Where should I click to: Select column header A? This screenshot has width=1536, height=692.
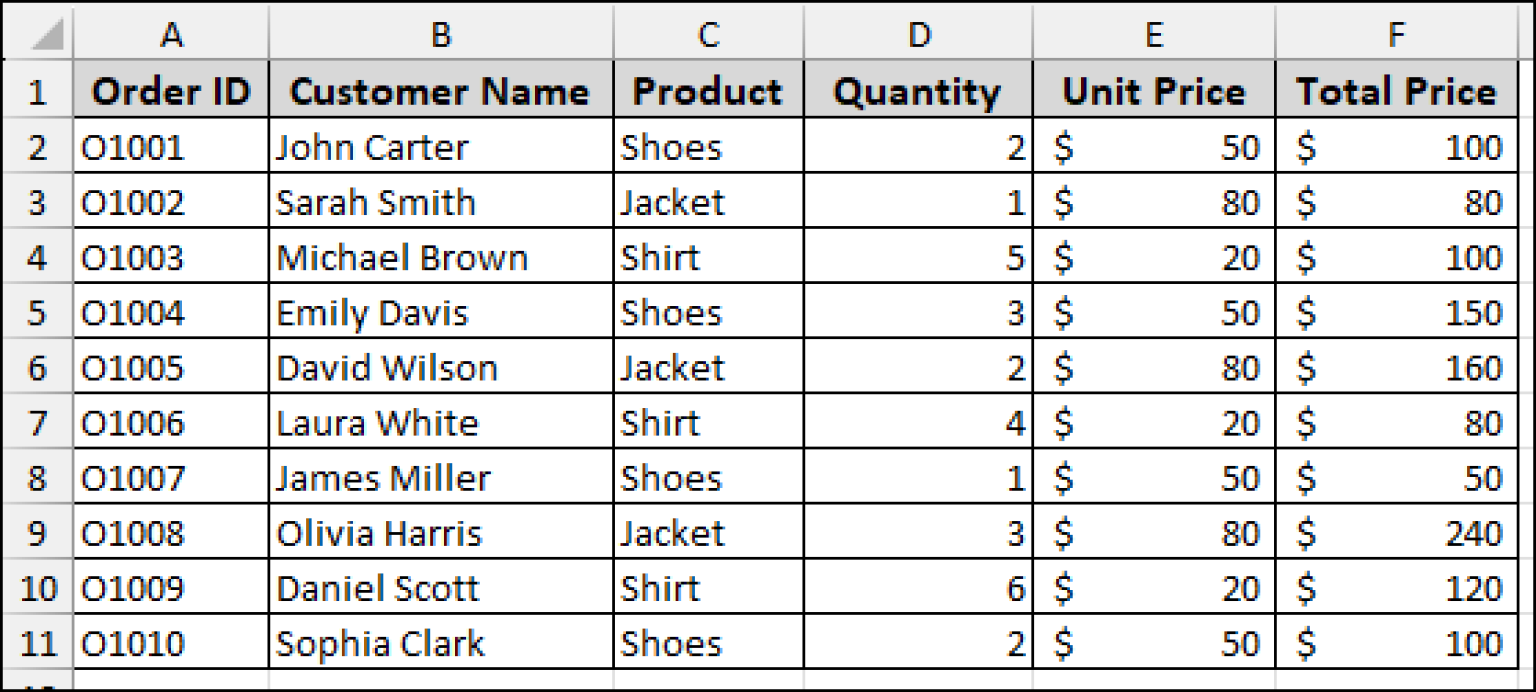coord(171,33)
